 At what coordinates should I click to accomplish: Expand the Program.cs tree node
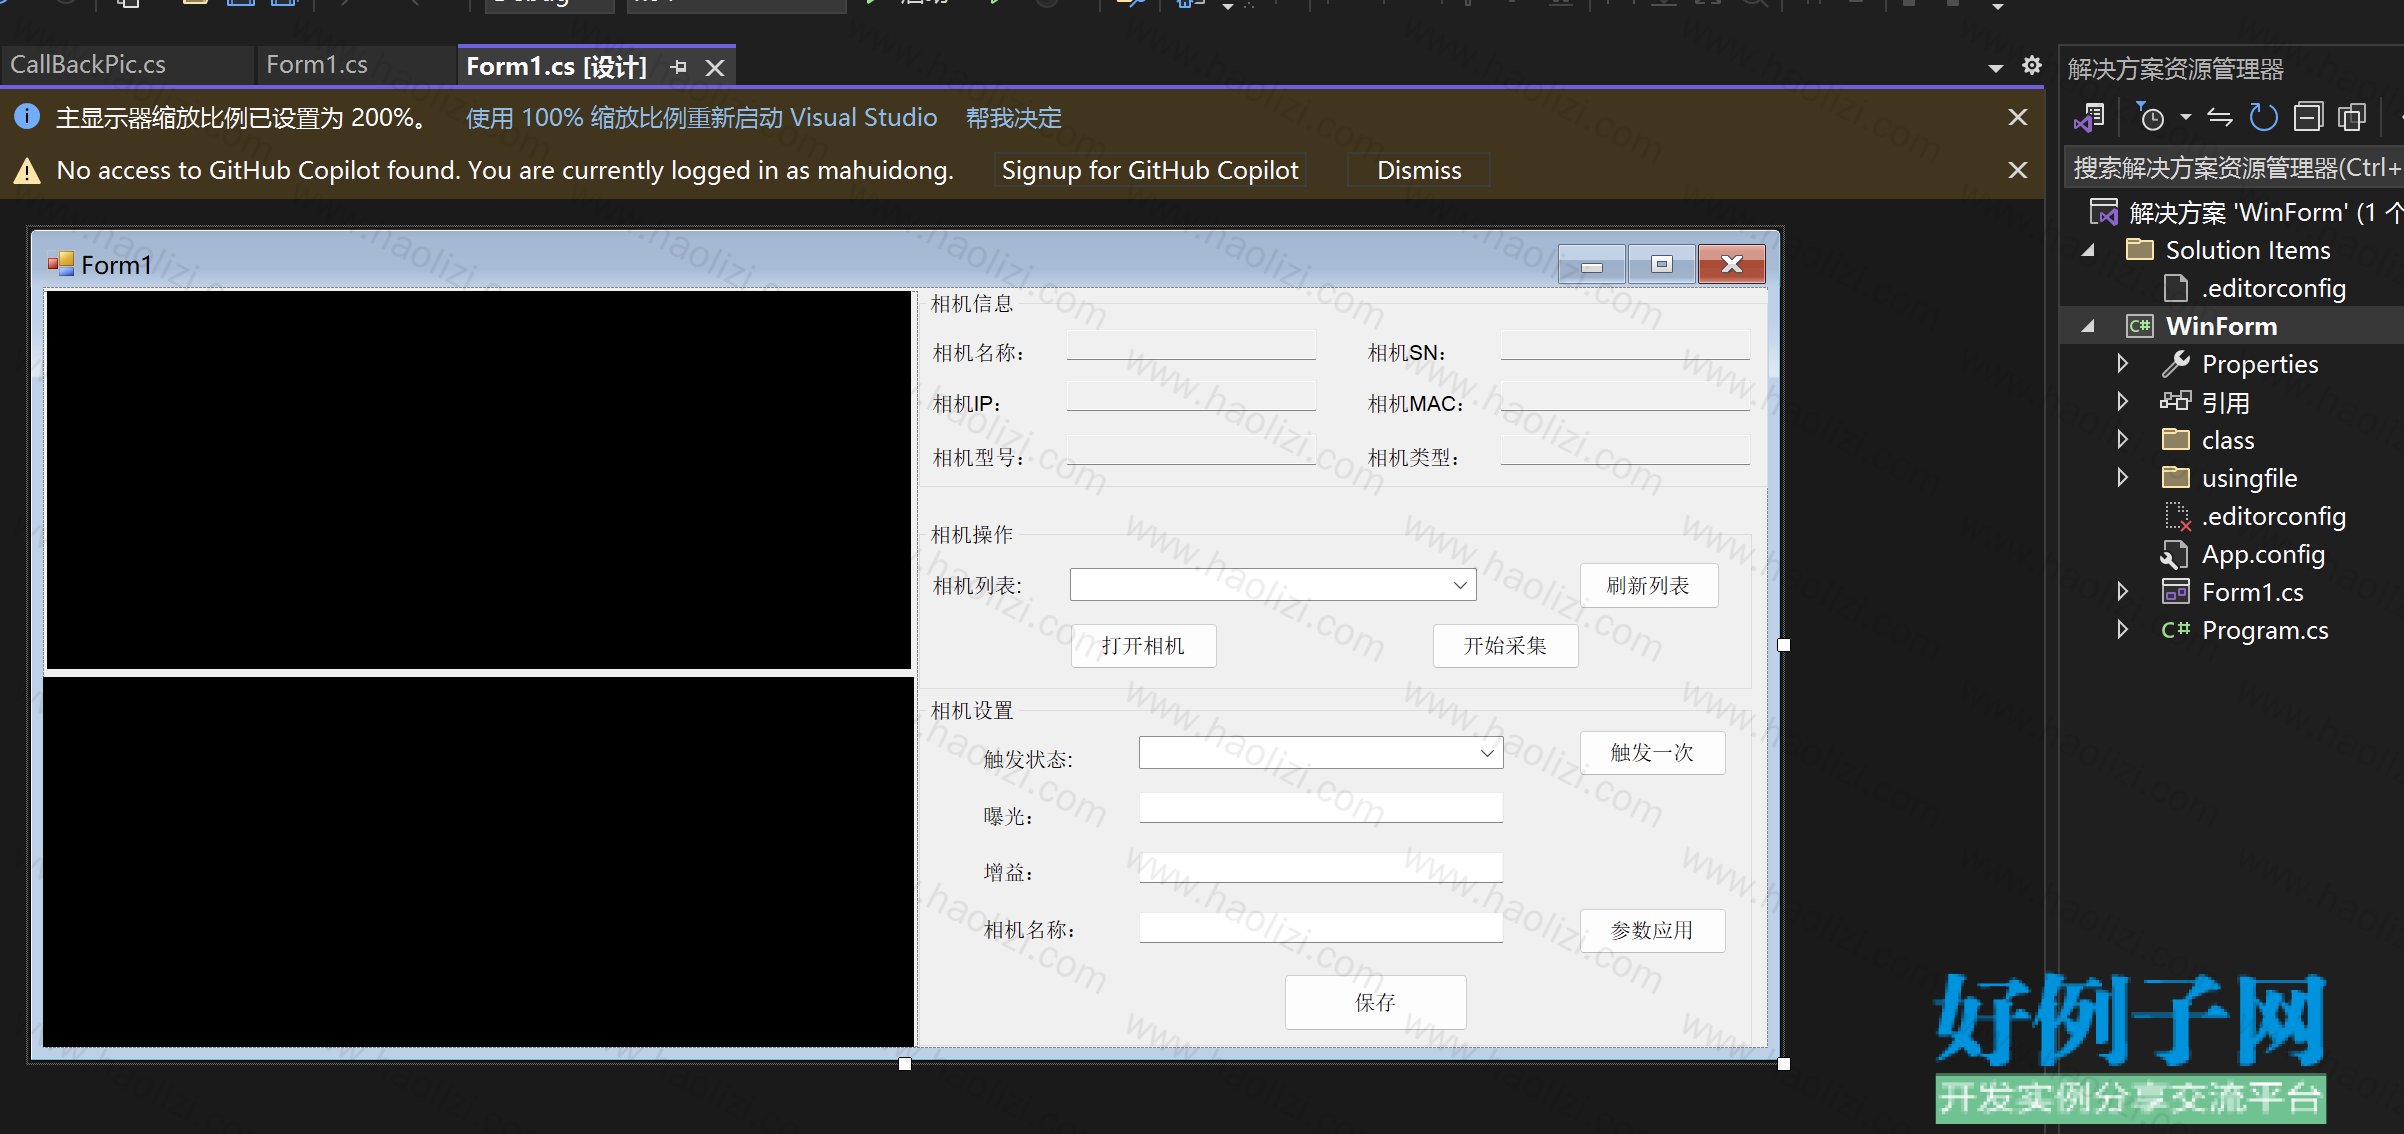coord(2122,629)
